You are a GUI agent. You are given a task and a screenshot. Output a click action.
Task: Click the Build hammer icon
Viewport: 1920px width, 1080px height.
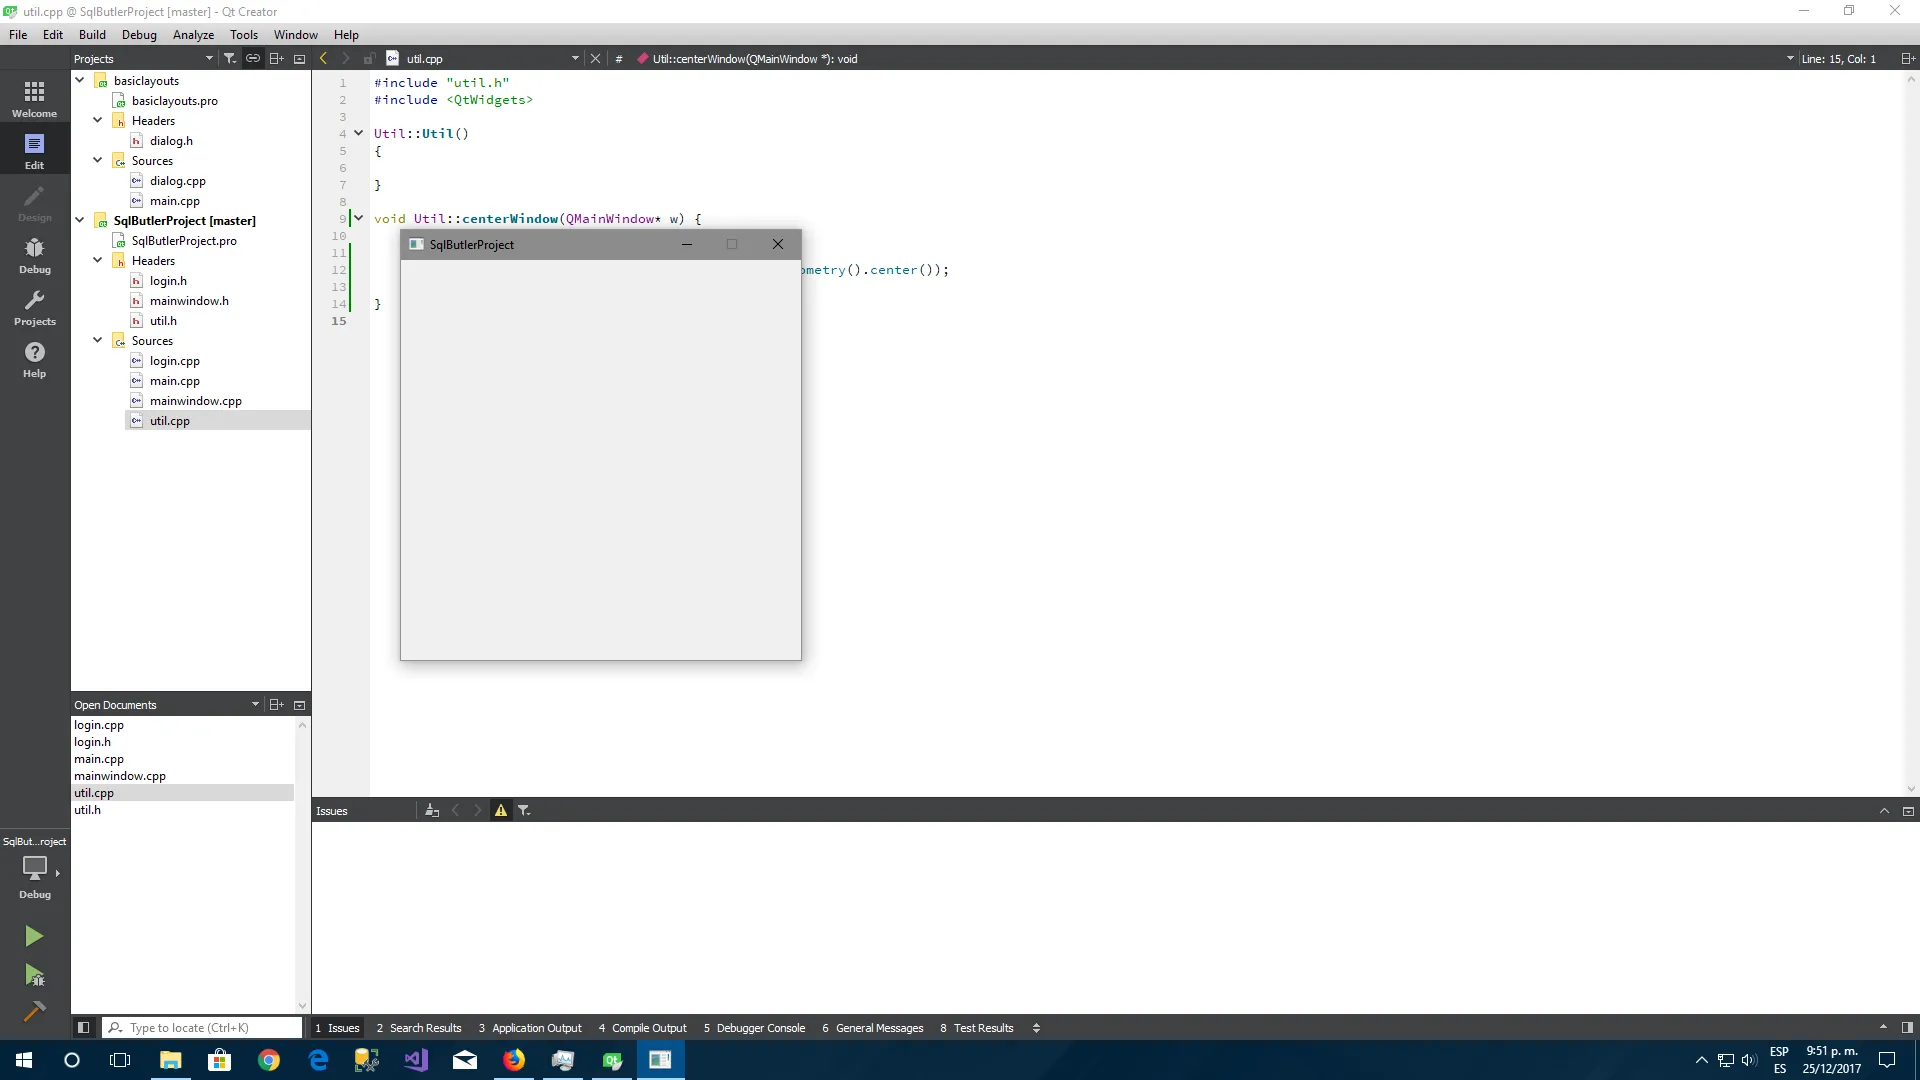34,1012
